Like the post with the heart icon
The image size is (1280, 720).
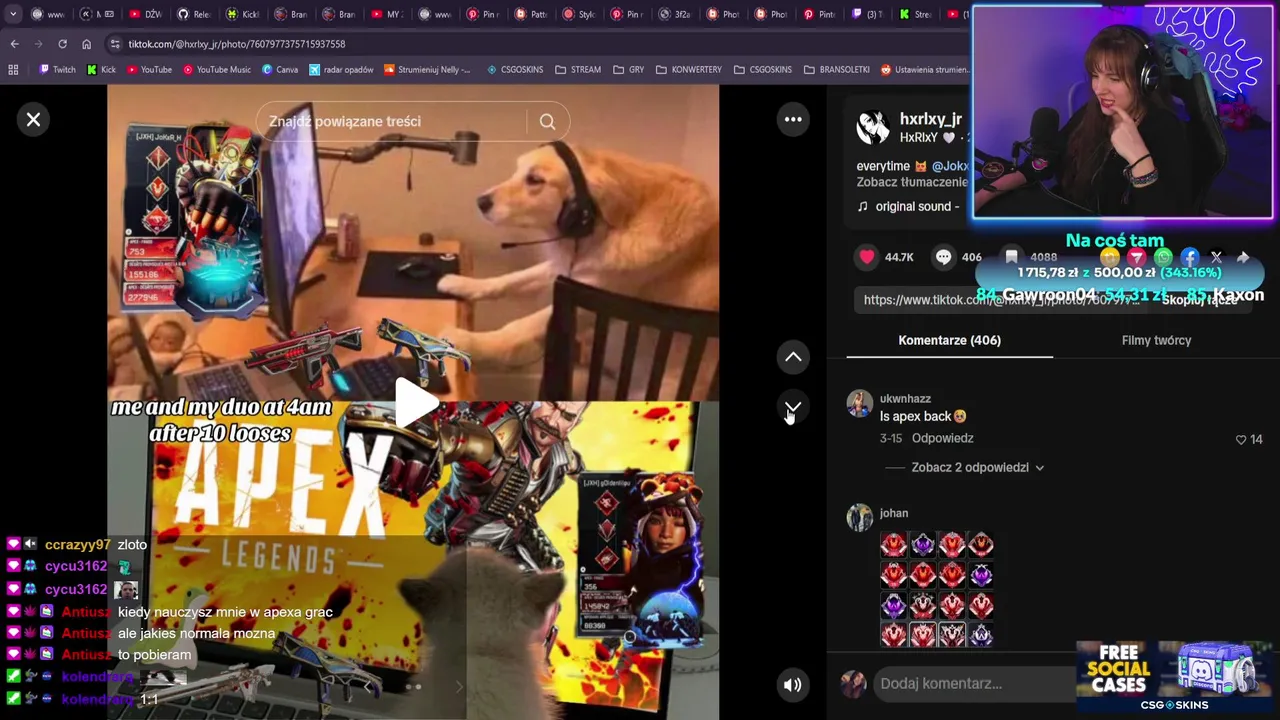867,257
